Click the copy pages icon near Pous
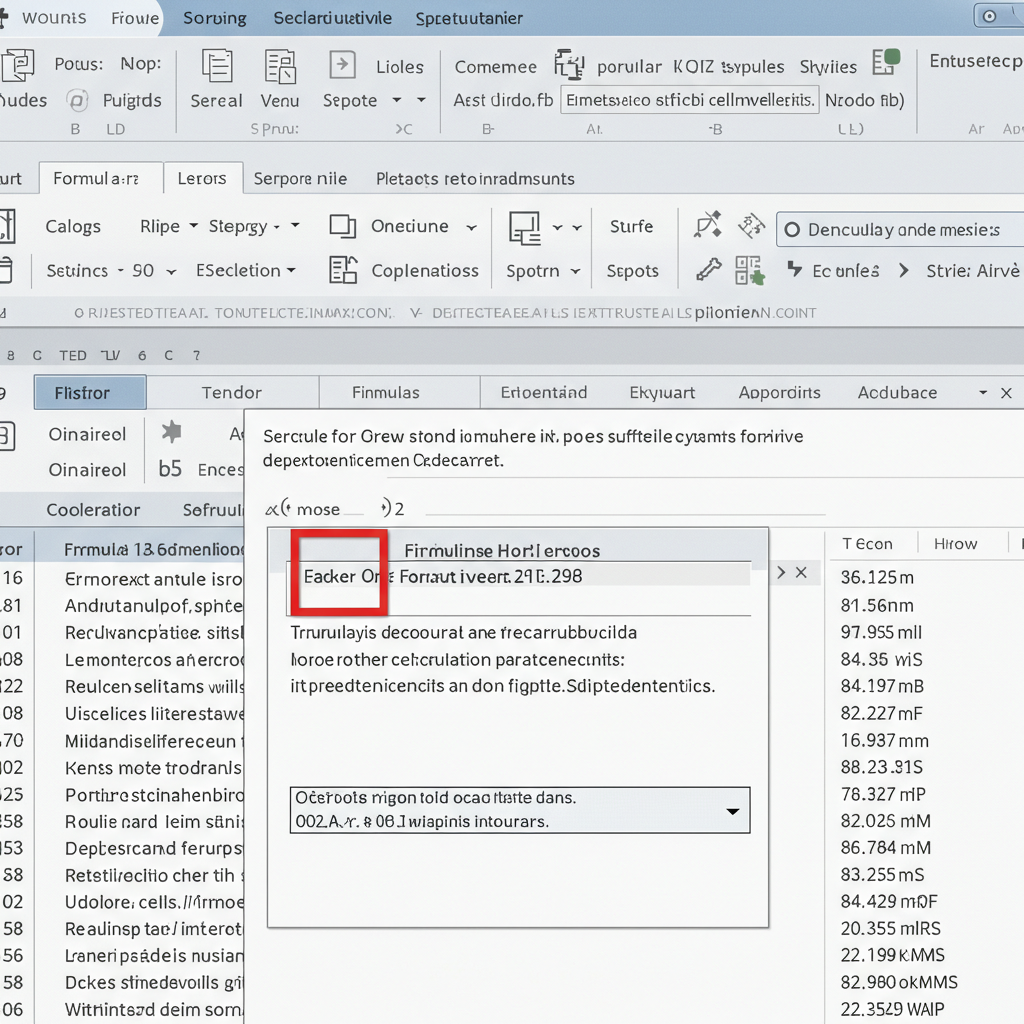The height and width of the screenshot is (1024, 1024). (18, 65)
